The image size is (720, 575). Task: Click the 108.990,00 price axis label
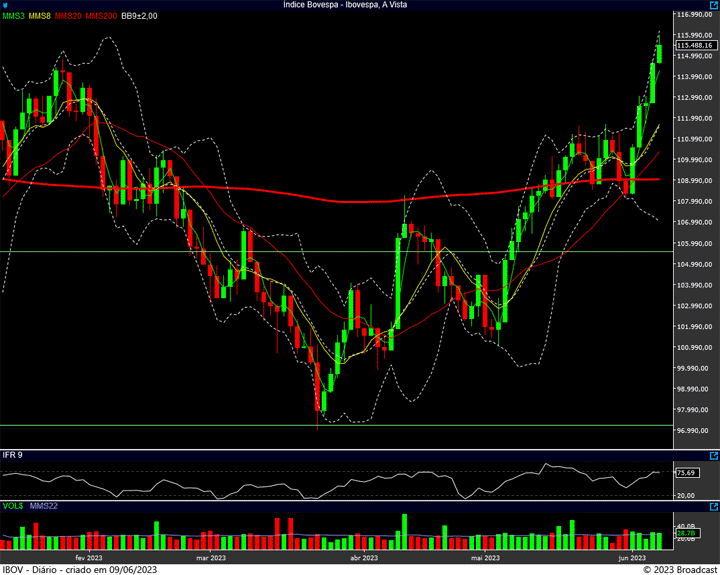pos(695,181)
